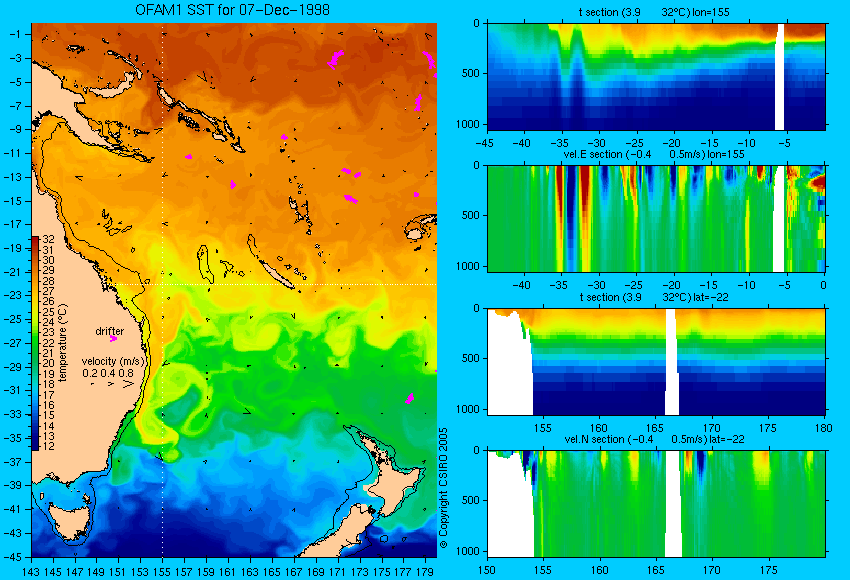This screenshot has width=850, height=580.
Task: Click the dark red 32°C color in legend
Action: (x=35, y=239)
